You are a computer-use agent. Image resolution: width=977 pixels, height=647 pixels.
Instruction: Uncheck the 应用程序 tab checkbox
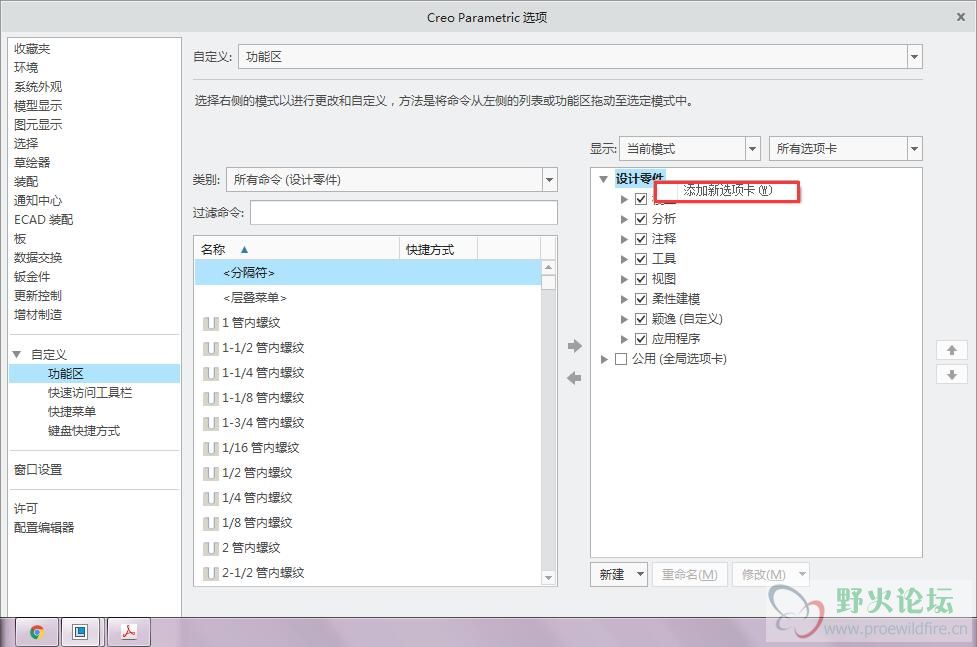pyautogui.click(x=641, y=338)
